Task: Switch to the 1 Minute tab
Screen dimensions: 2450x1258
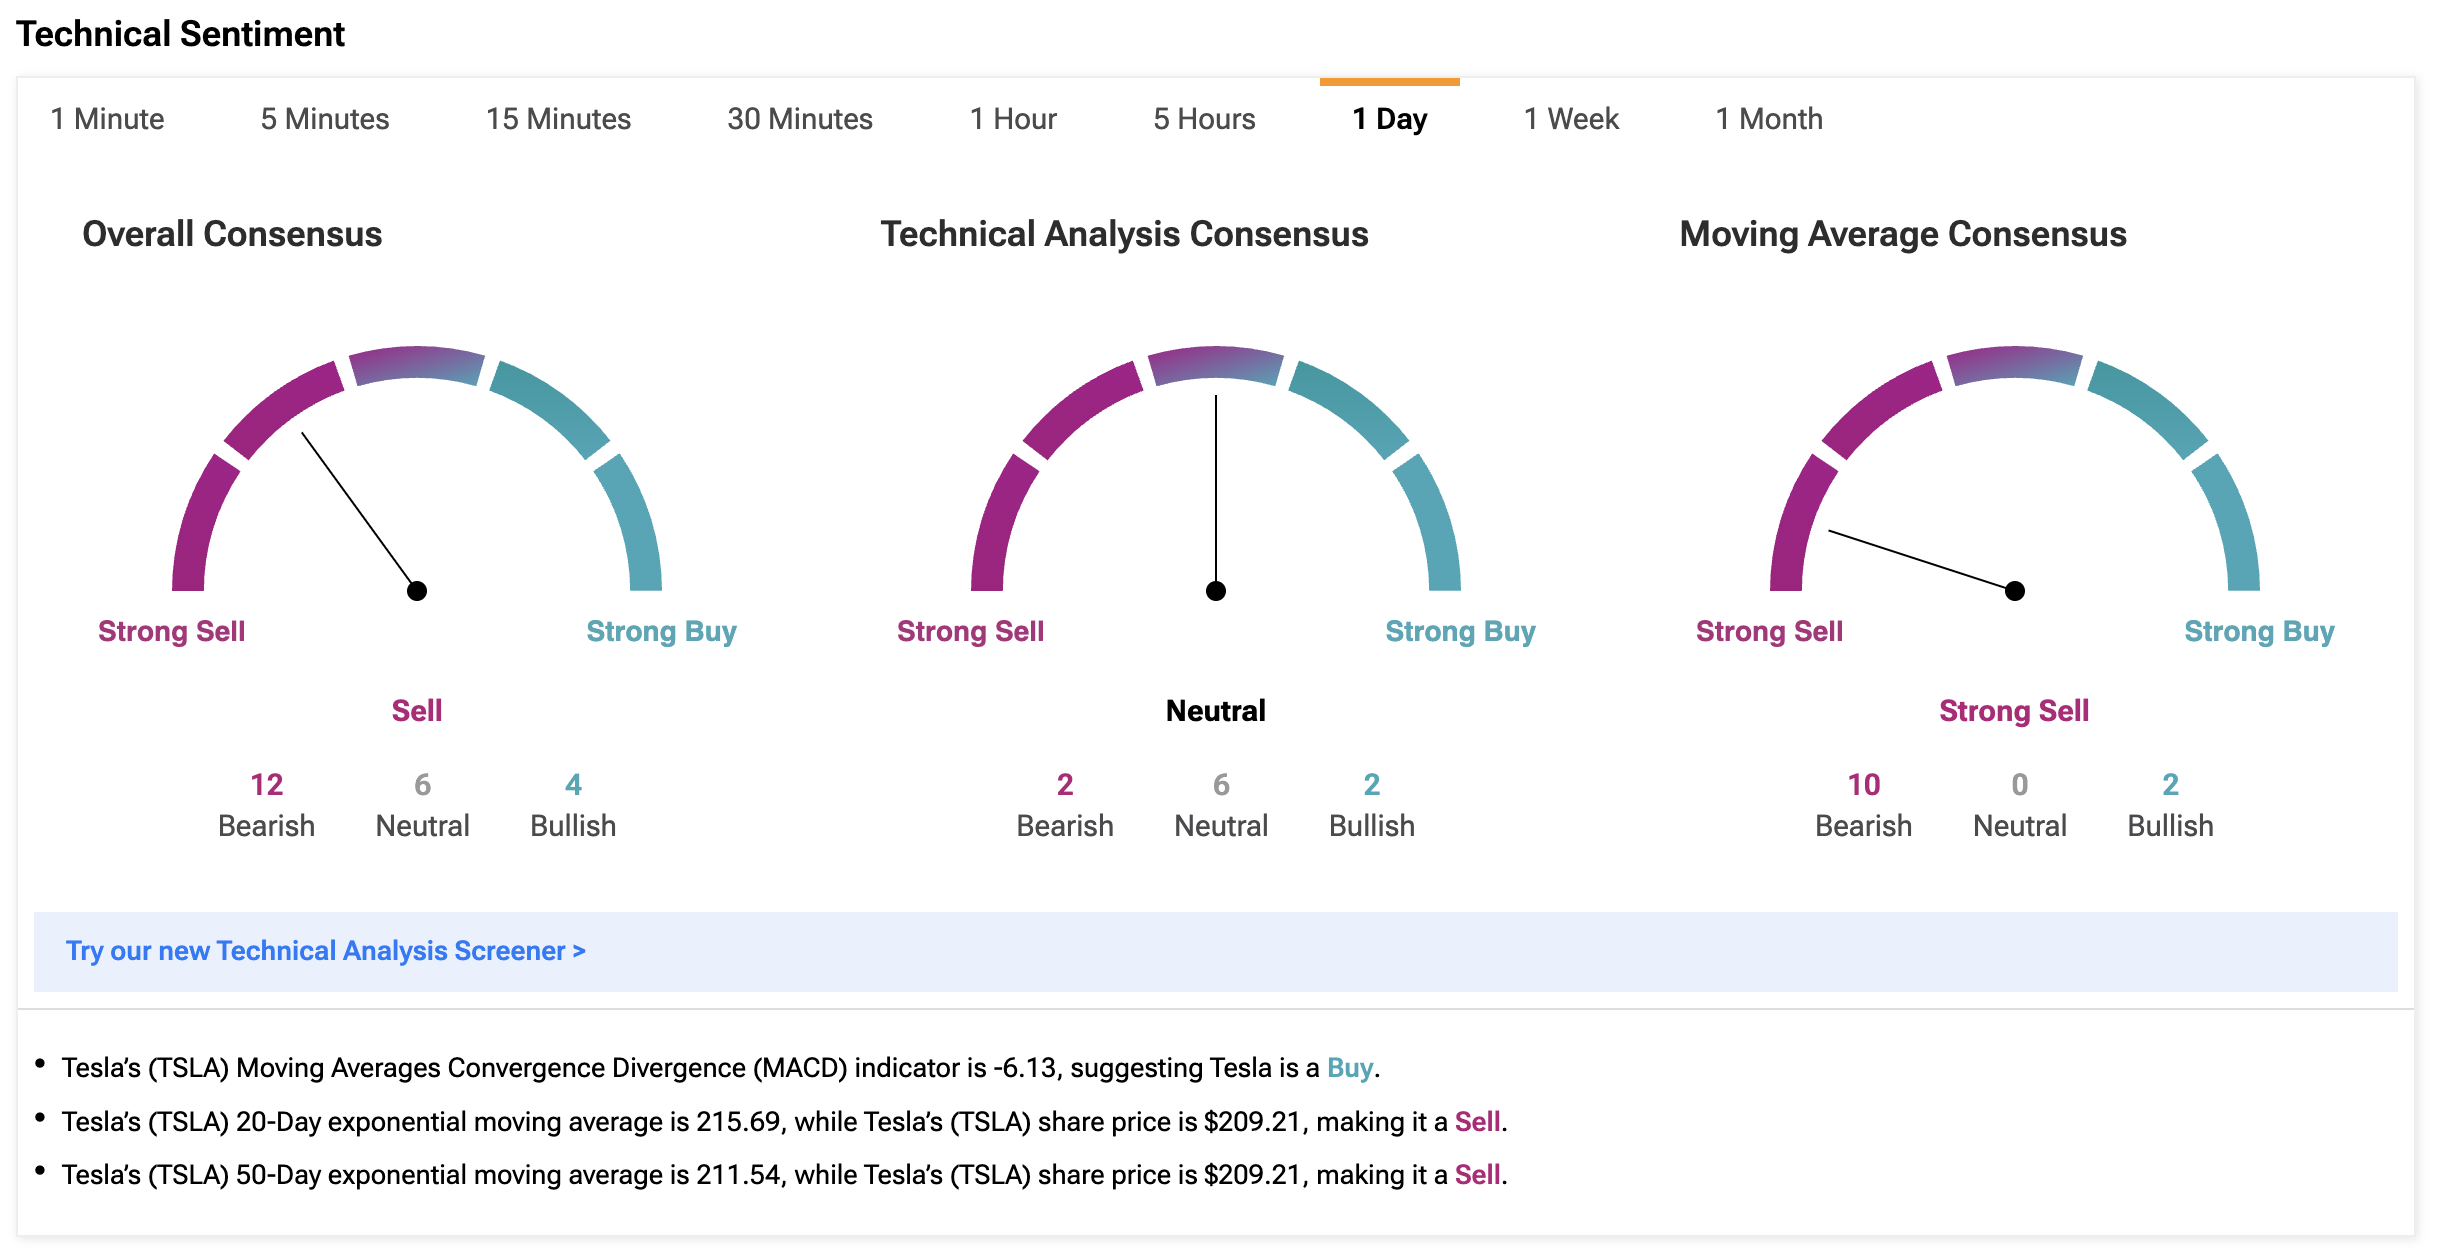Action: (107, 119)
